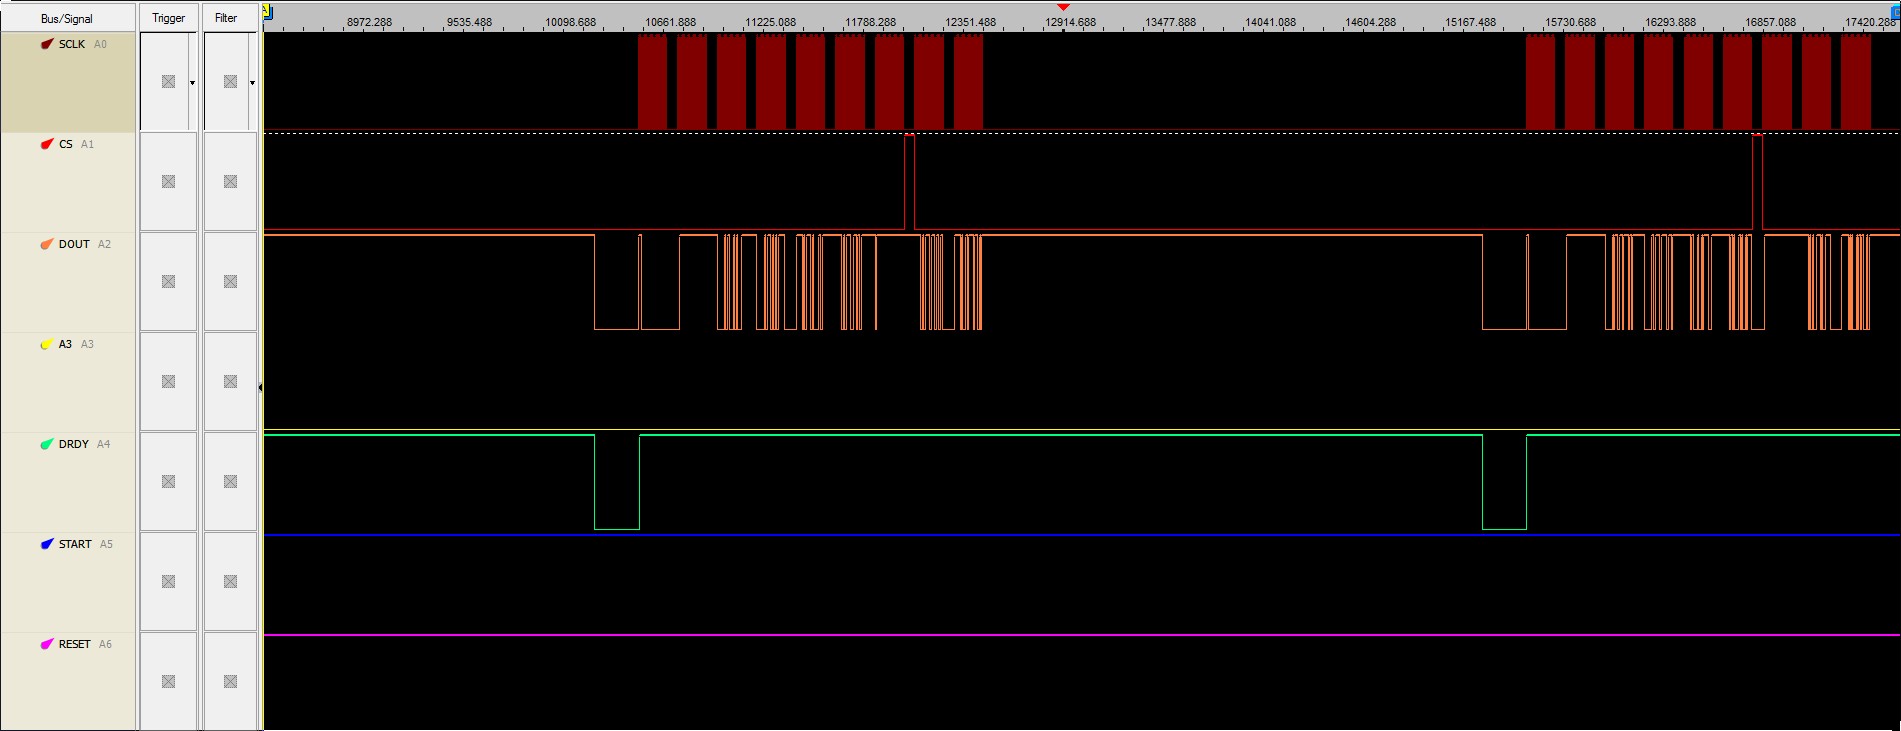Select the DOUT signal name

pos(74,244)
